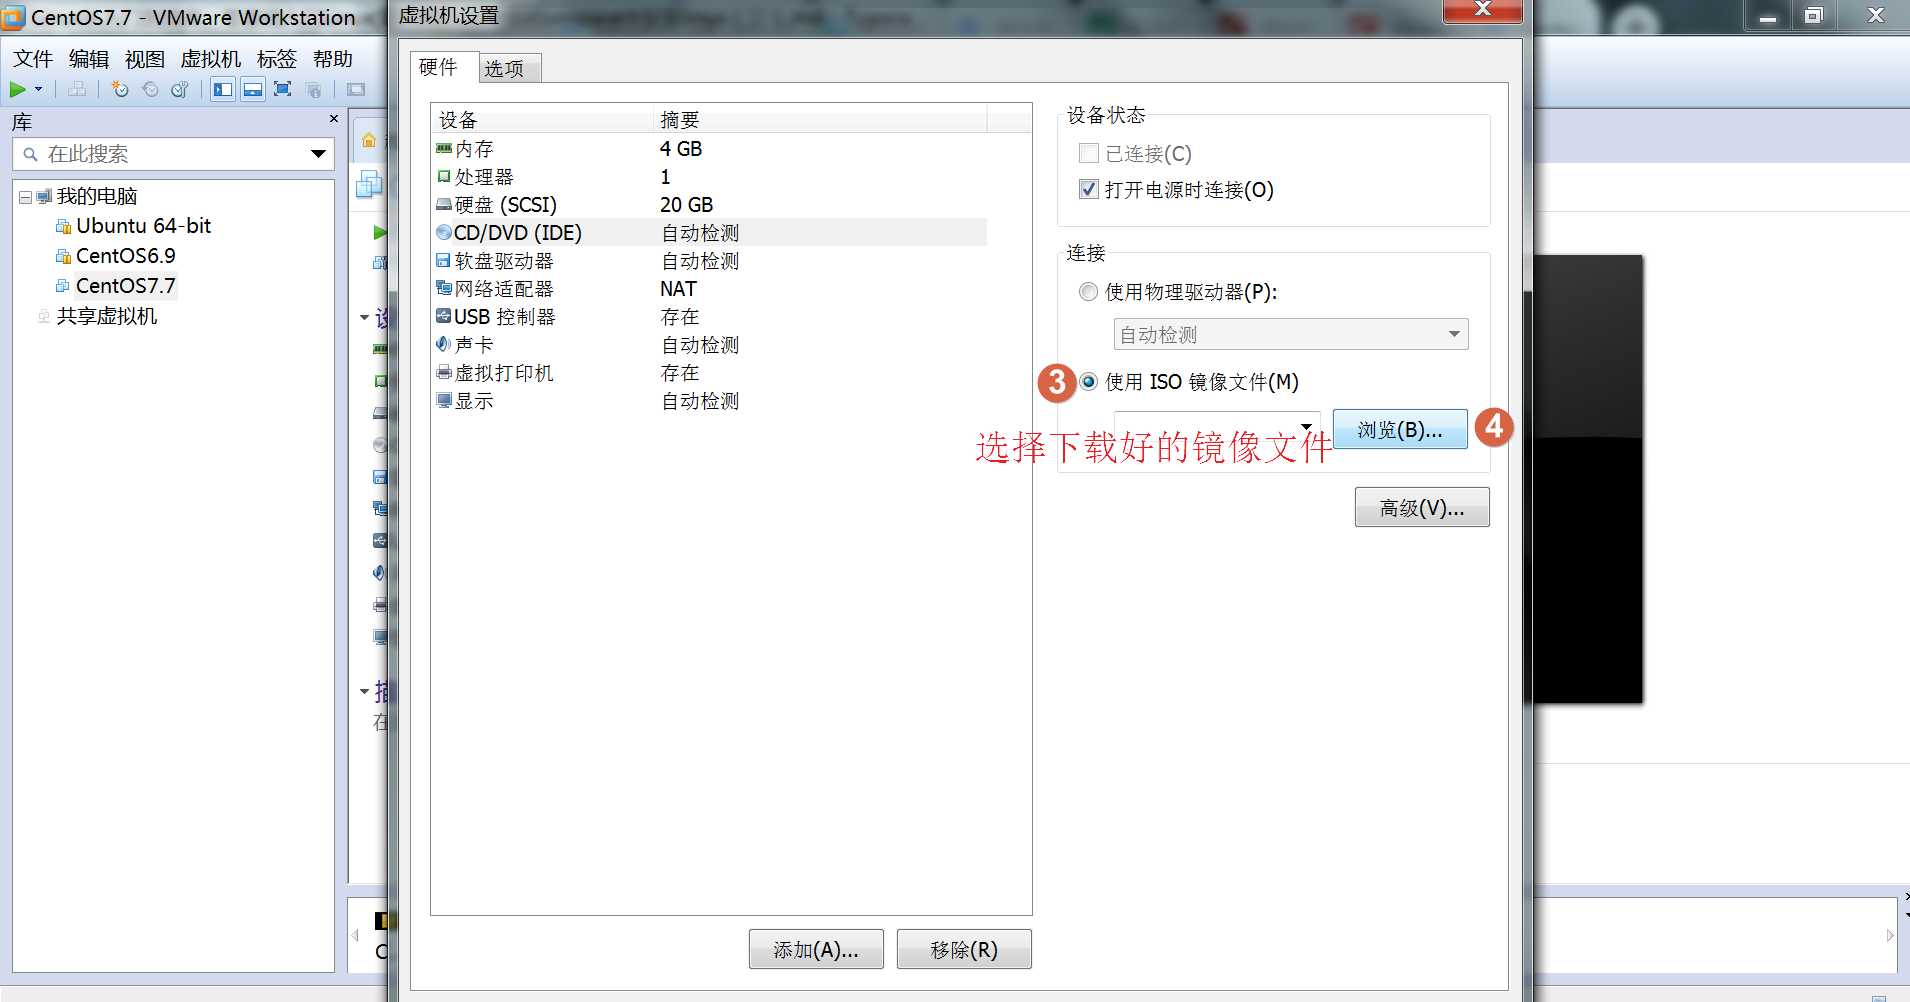Open the snapshot manager toolbar icon

coord(180,90)
